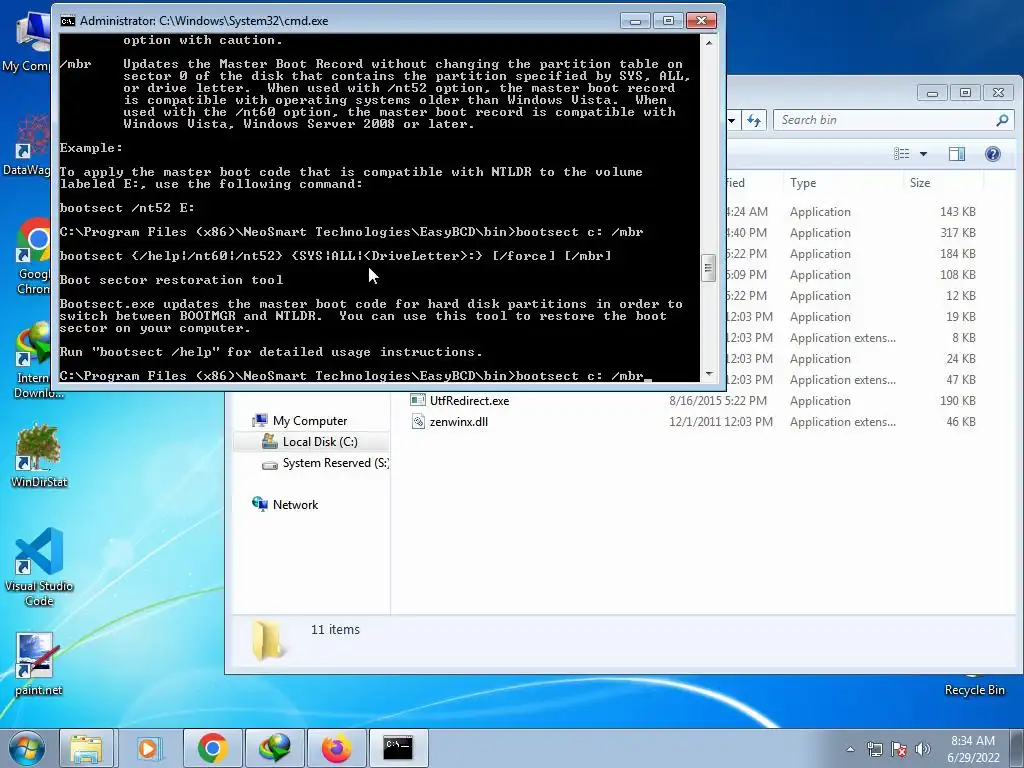This screenshot has width=1024, height=768.
Task: Open the address bar history dropdown
Action: (732, 120)
